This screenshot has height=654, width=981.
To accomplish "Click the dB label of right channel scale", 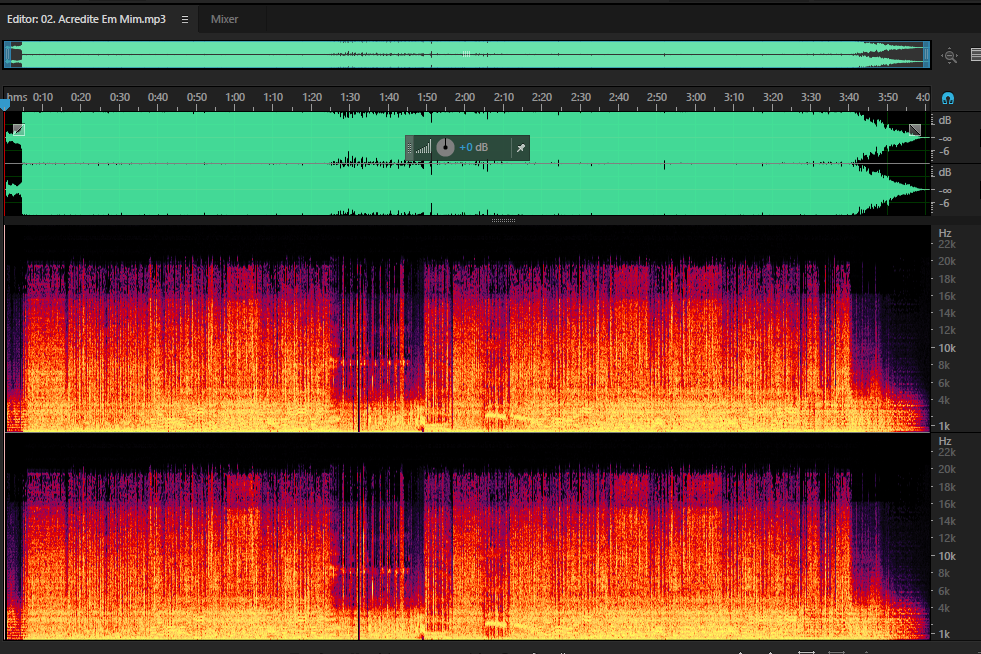I will tap(945, 172).
